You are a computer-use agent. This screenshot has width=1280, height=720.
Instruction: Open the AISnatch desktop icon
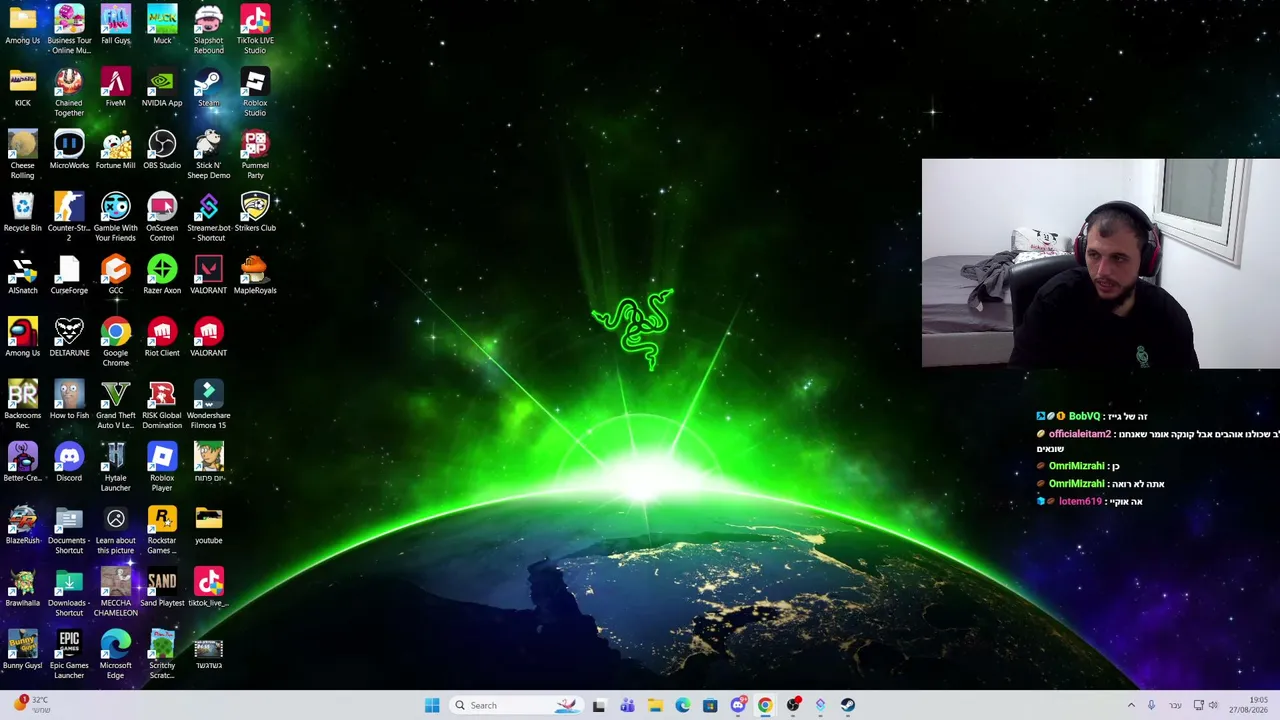pyautogui.click(x=22, y=275)
